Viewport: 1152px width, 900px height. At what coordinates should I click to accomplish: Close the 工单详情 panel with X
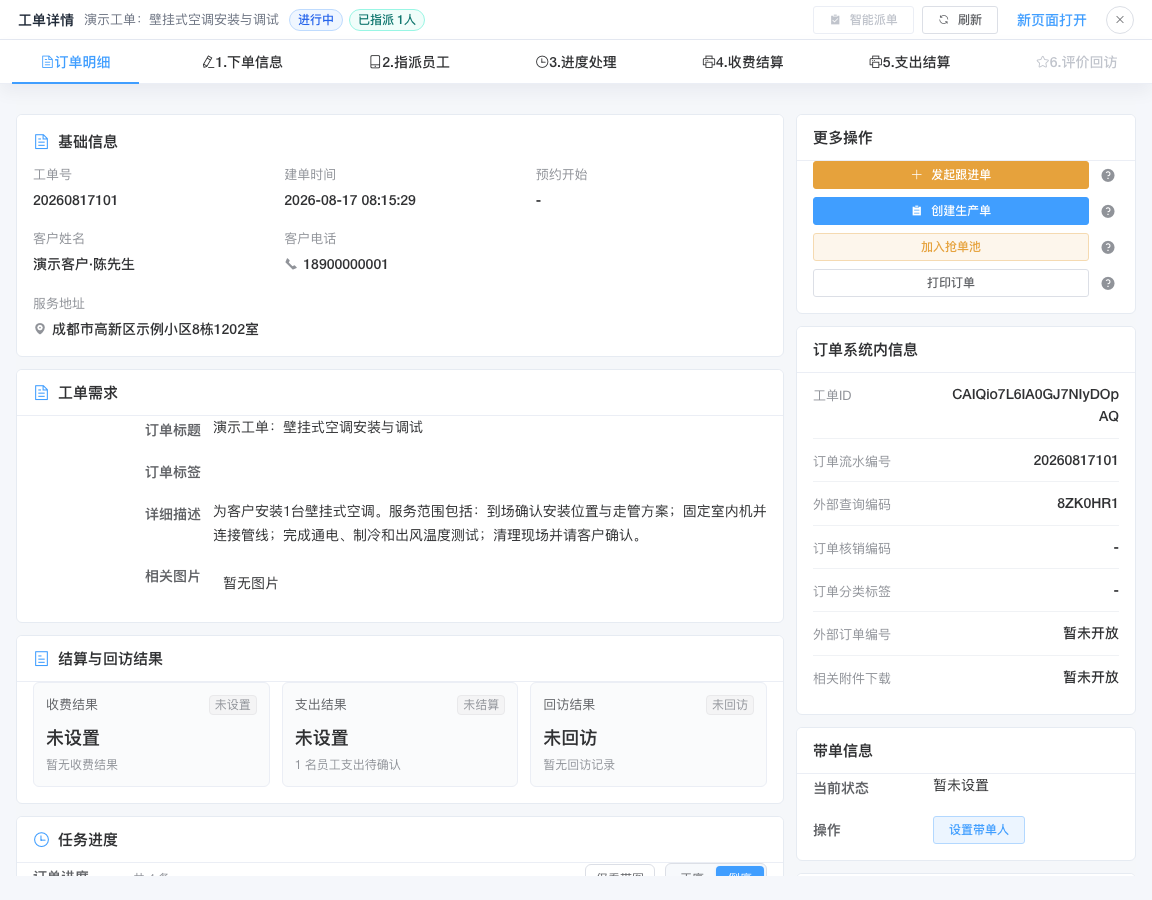coord(1120,20)
